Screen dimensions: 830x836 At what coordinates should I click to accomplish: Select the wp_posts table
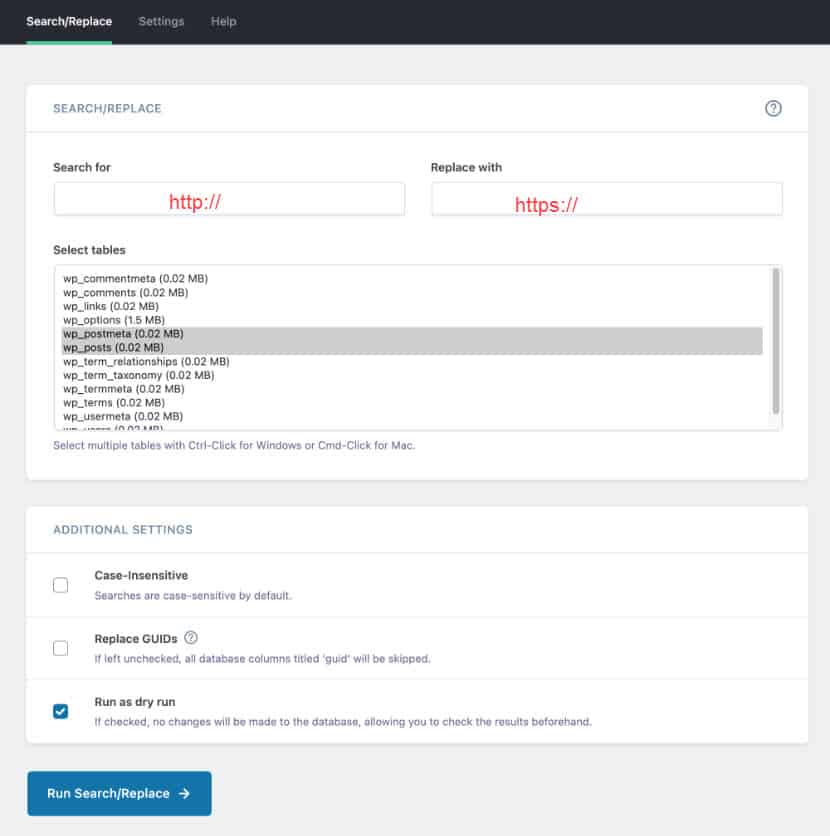point(412,348)
